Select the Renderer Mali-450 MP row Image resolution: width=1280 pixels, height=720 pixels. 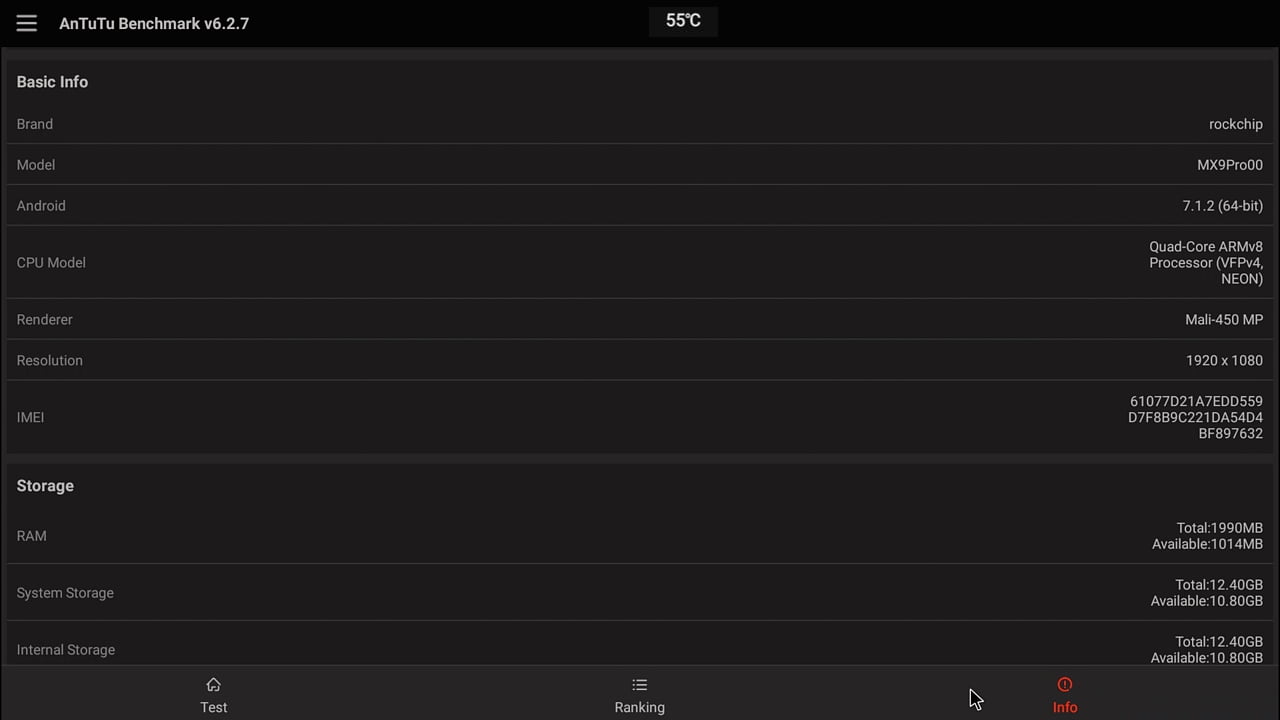pos(640,320)
